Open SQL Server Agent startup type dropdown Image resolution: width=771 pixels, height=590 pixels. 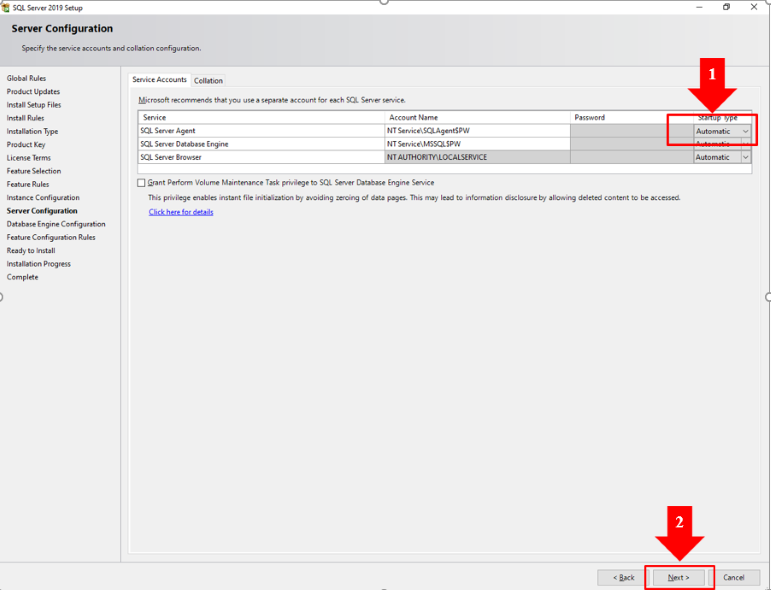click(x=745, y=131)
